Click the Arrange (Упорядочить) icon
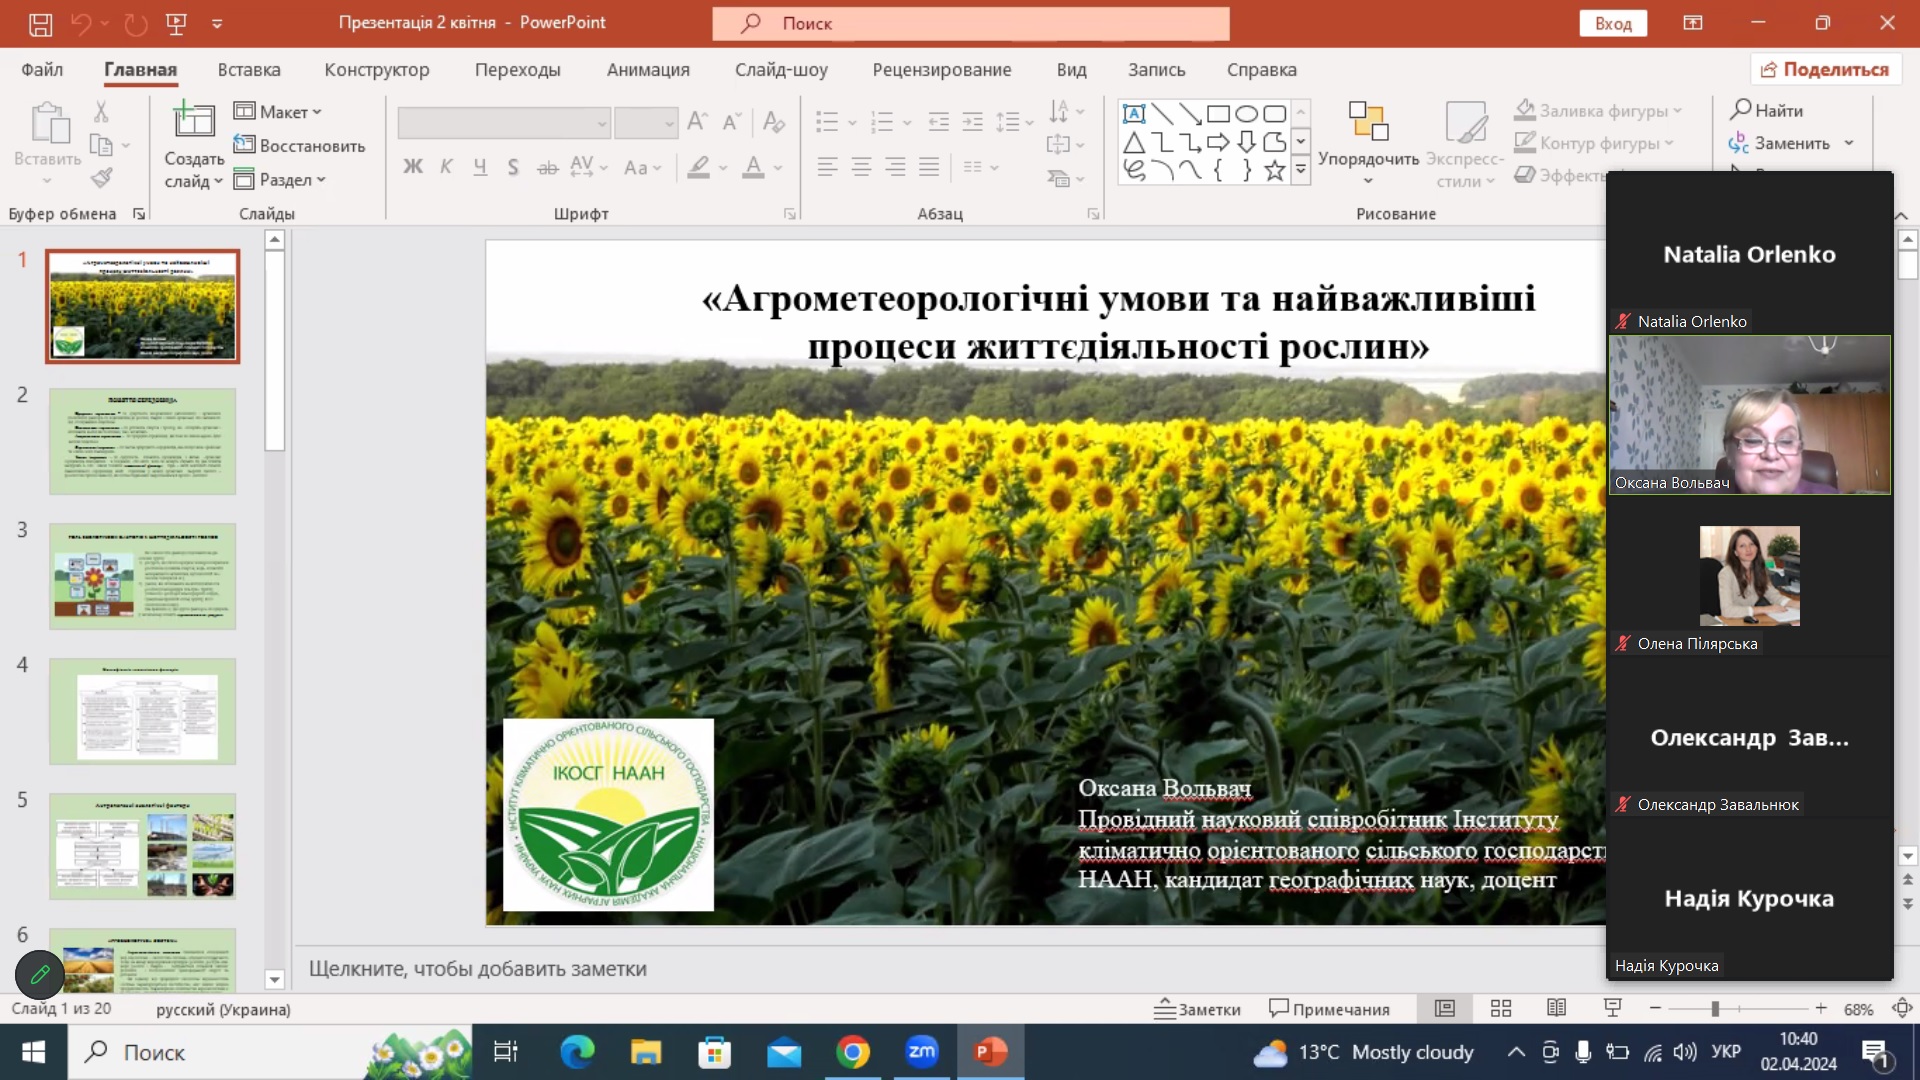Image resolution: width=1920 pixels, height=1080 pixels. click(1367, 122)
